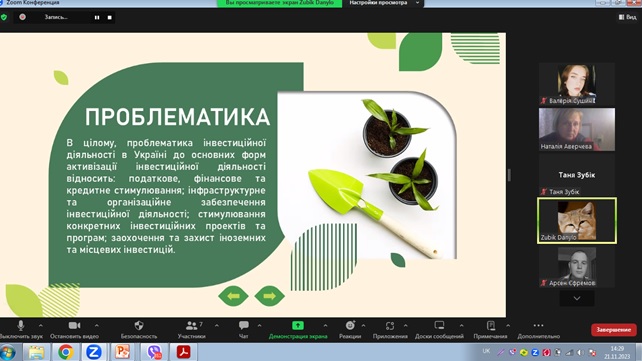Open the Вид view menu

pos(628,17)
